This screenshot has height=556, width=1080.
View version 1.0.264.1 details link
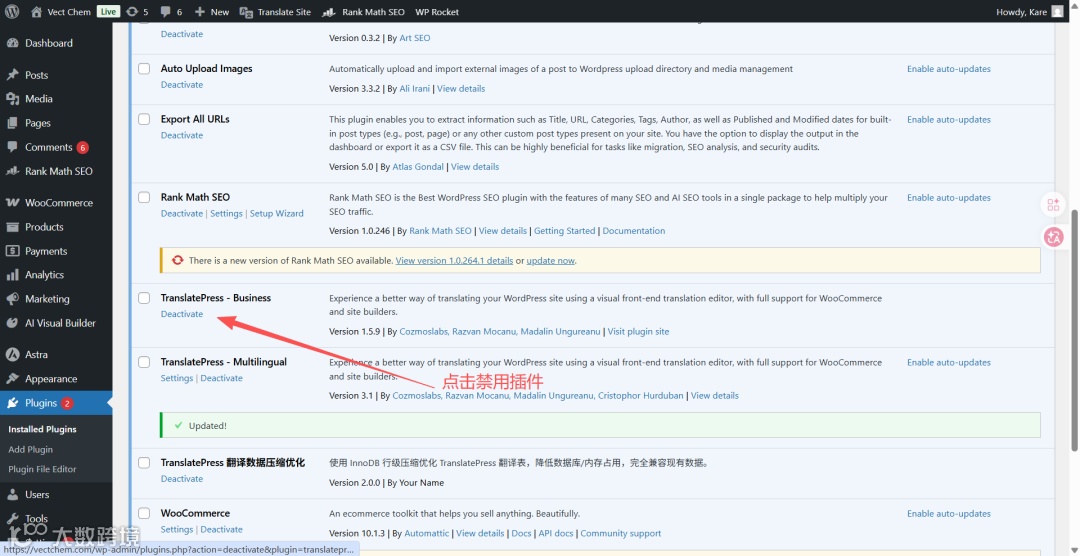(454, 260)
